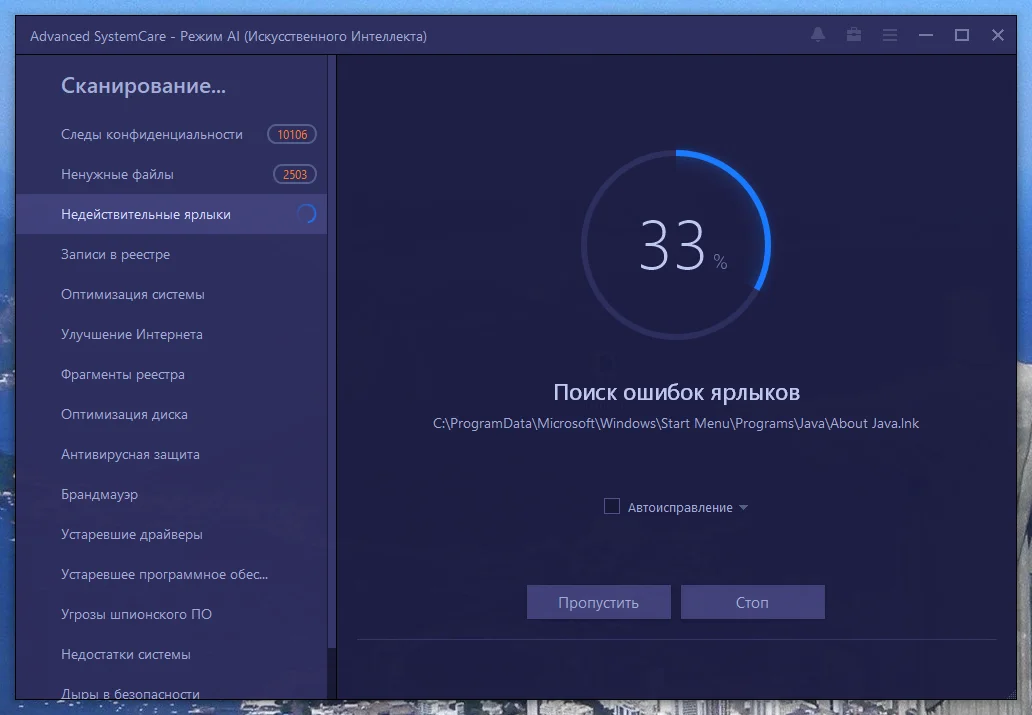Click the 2503 junk files badge
The image size is (1032, 715).
coord(295,174)
